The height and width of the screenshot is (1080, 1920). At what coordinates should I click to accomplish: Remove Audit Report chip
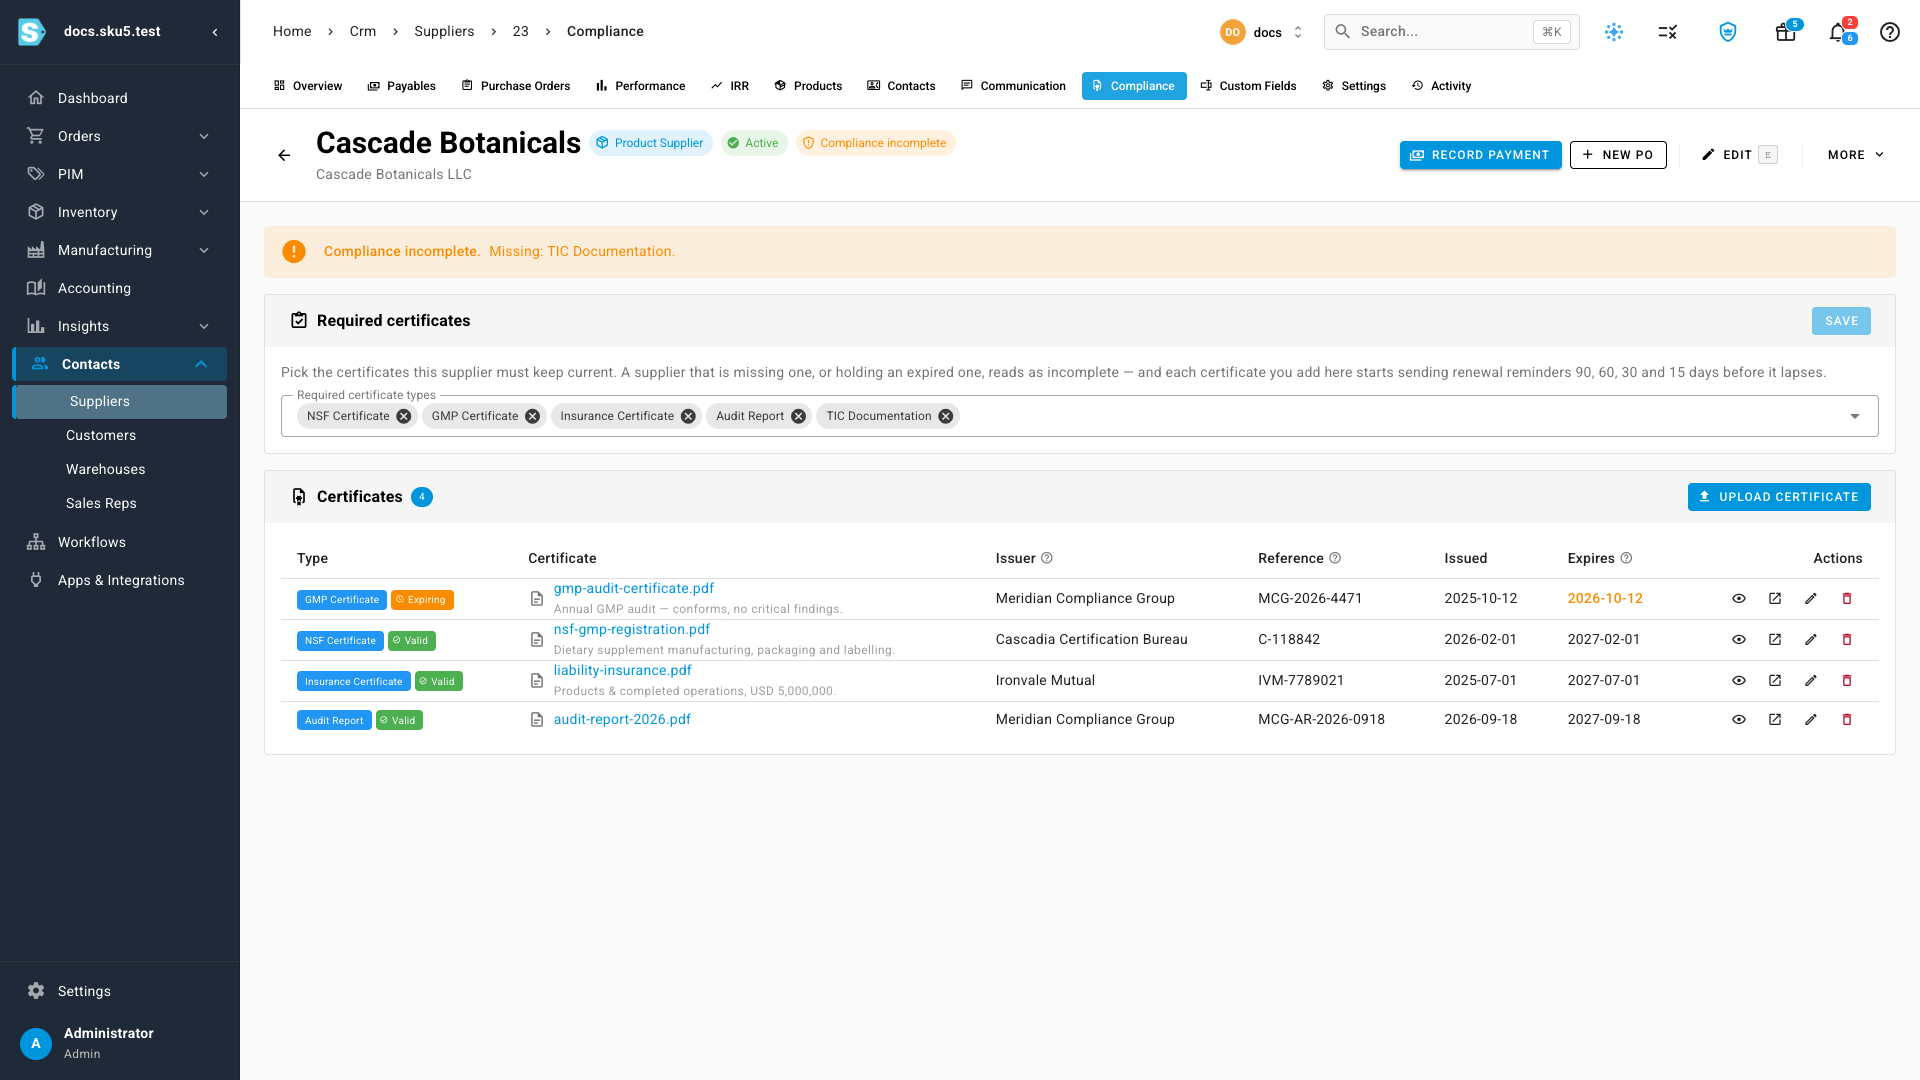point(799,417)
